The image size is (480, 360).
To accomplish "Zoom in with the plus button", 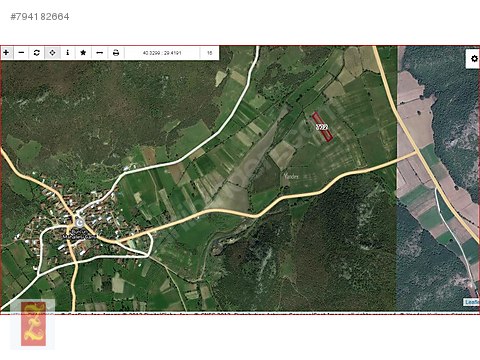I will (6, 53).
